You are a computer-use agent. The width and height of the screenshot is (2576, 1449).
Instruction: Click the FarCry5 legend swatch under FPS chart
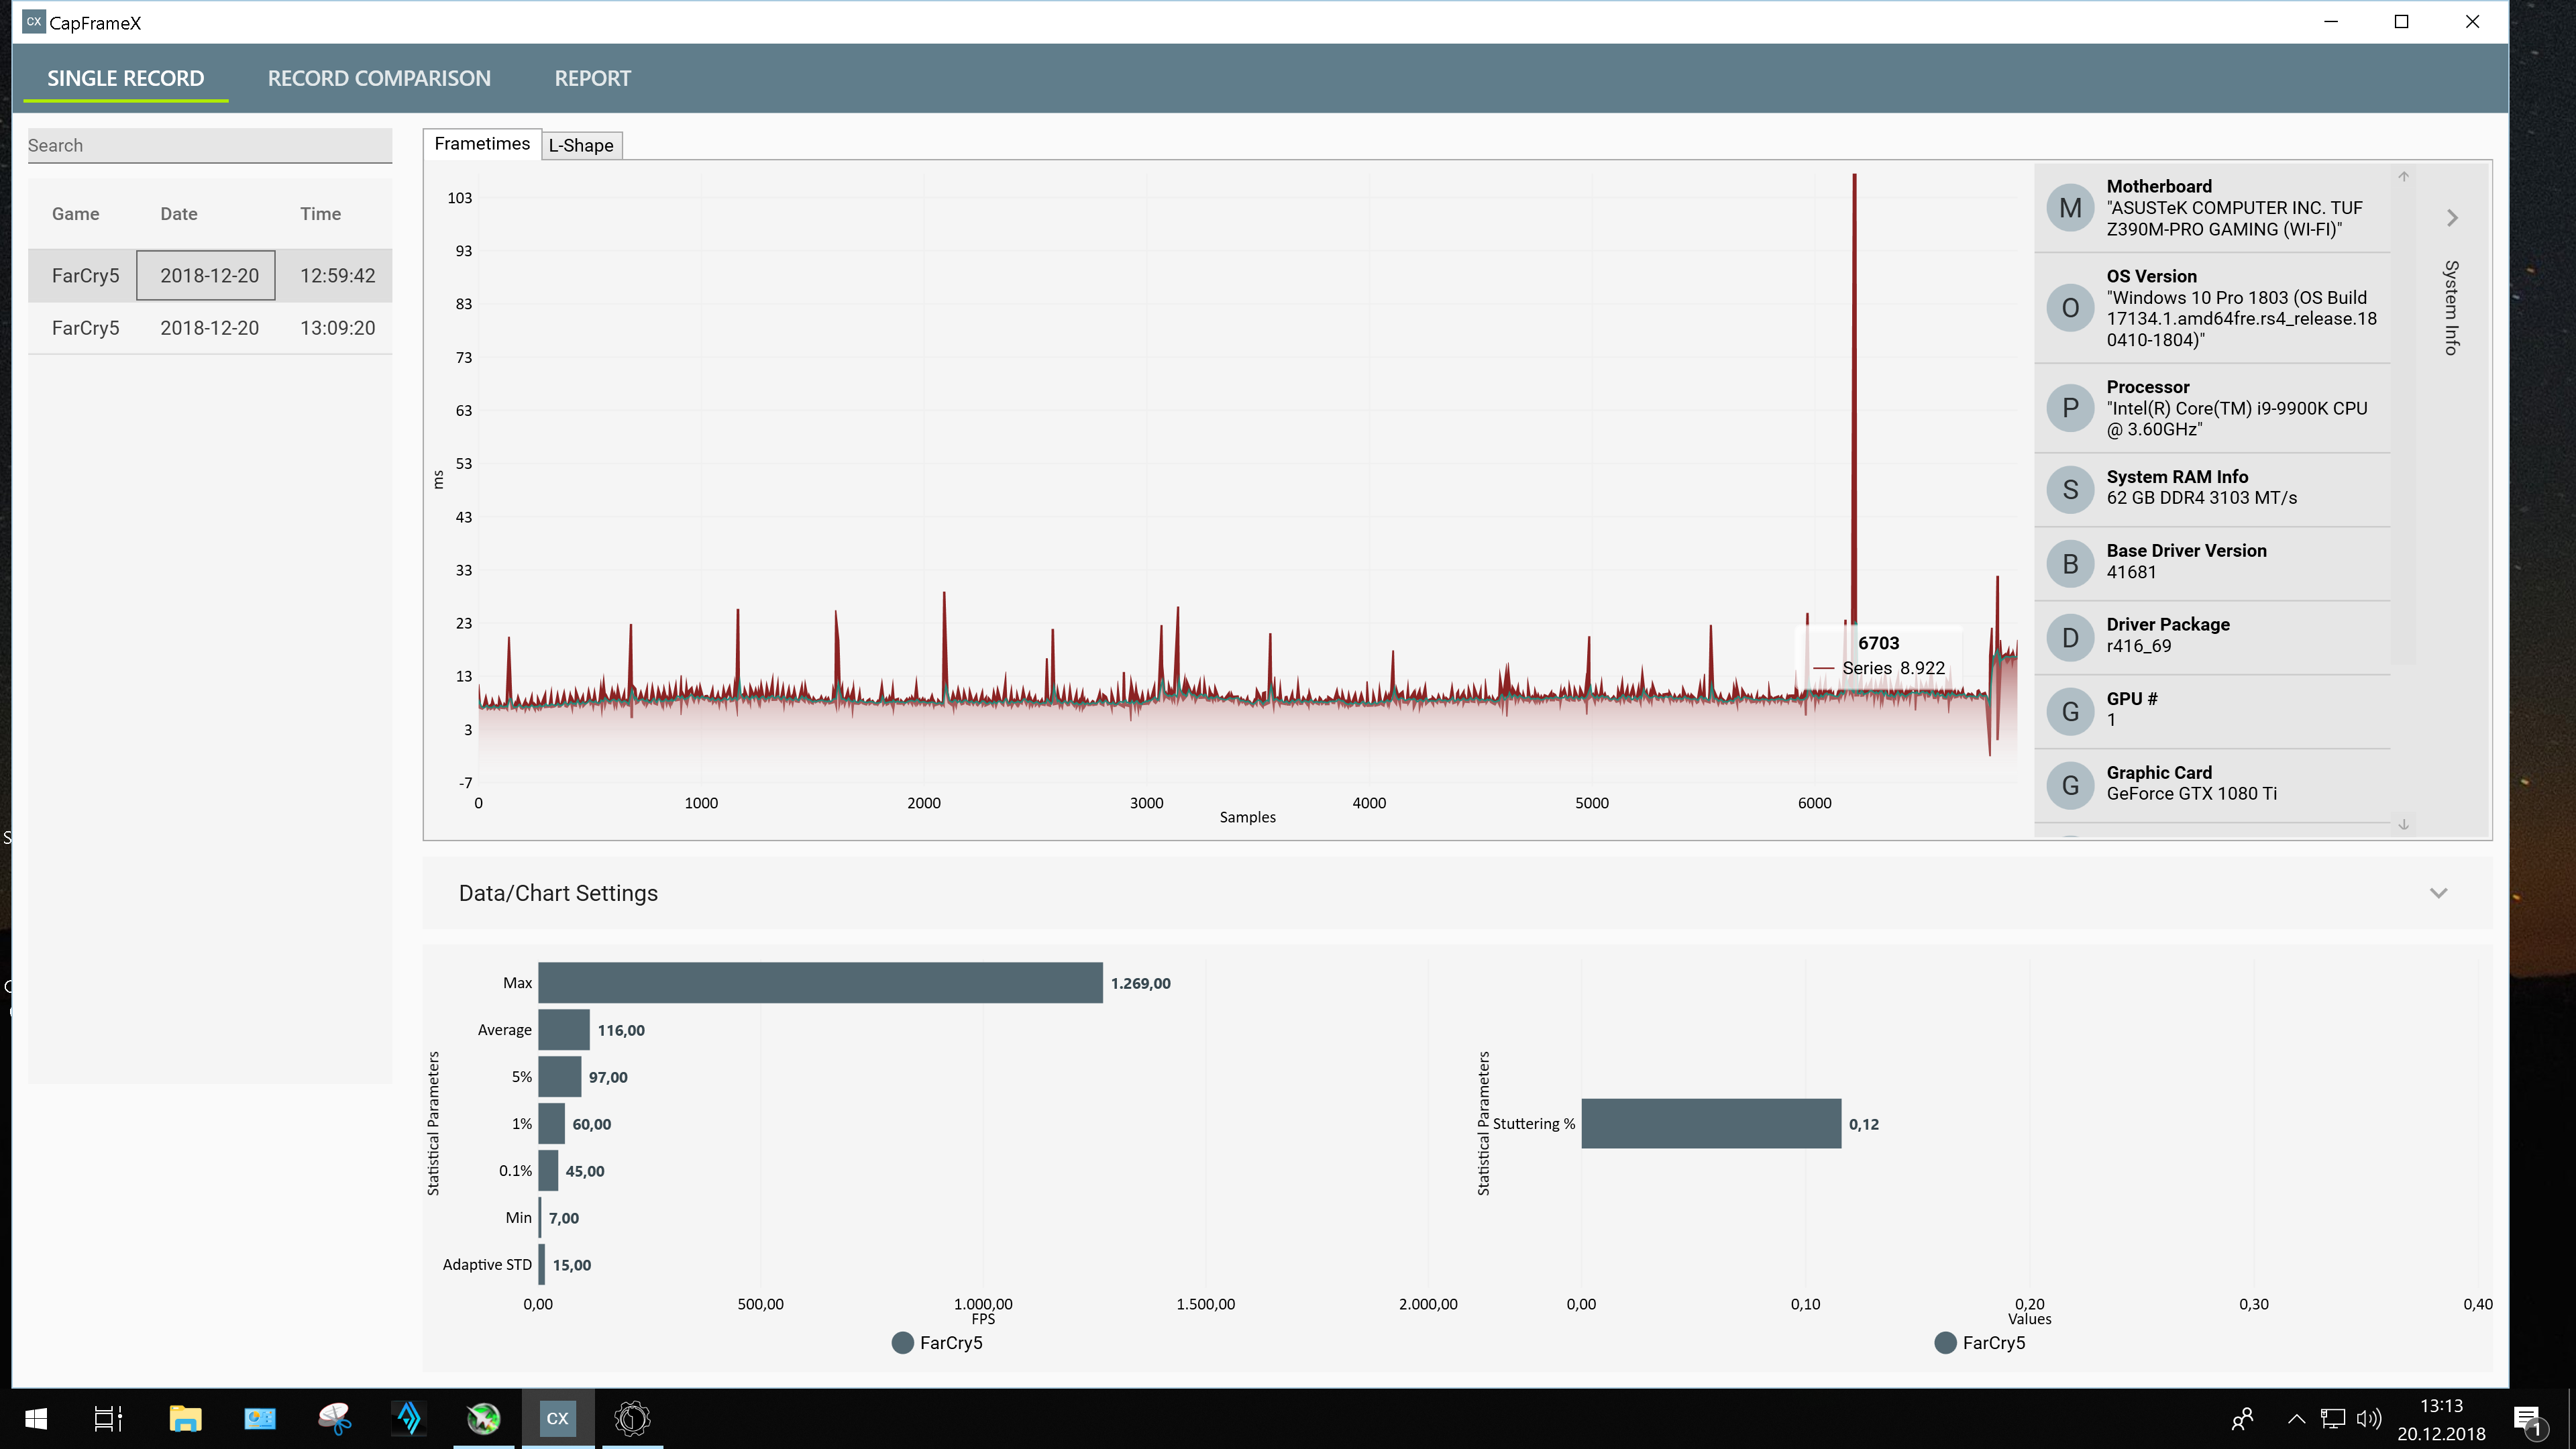point(902,1343)
